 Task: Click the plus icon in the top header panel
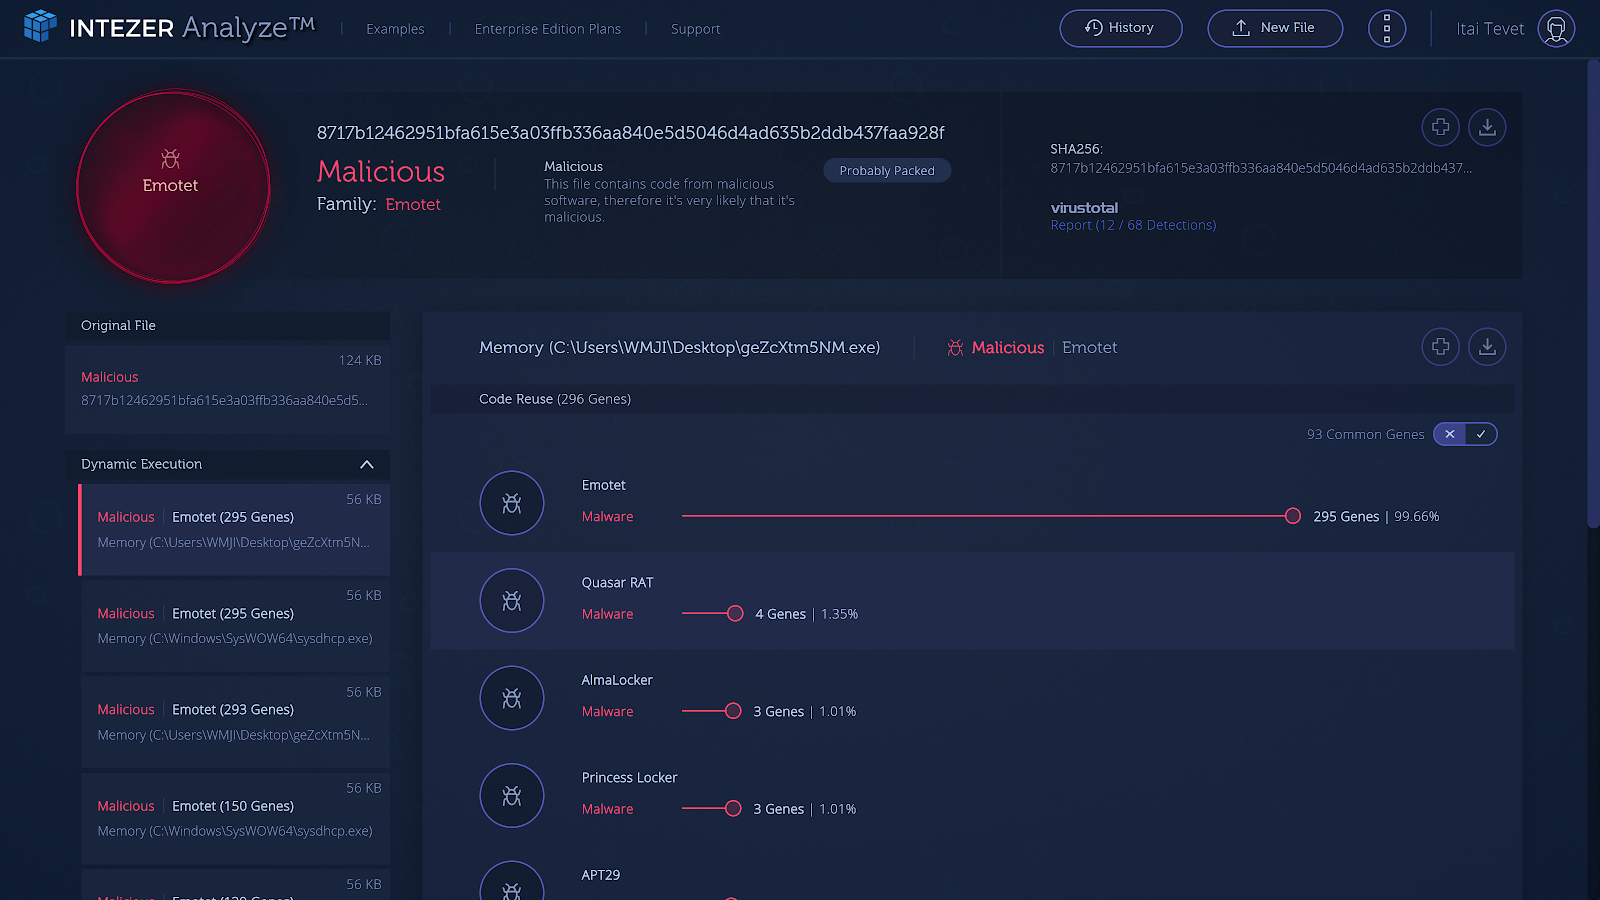[x=1440, y=127]
